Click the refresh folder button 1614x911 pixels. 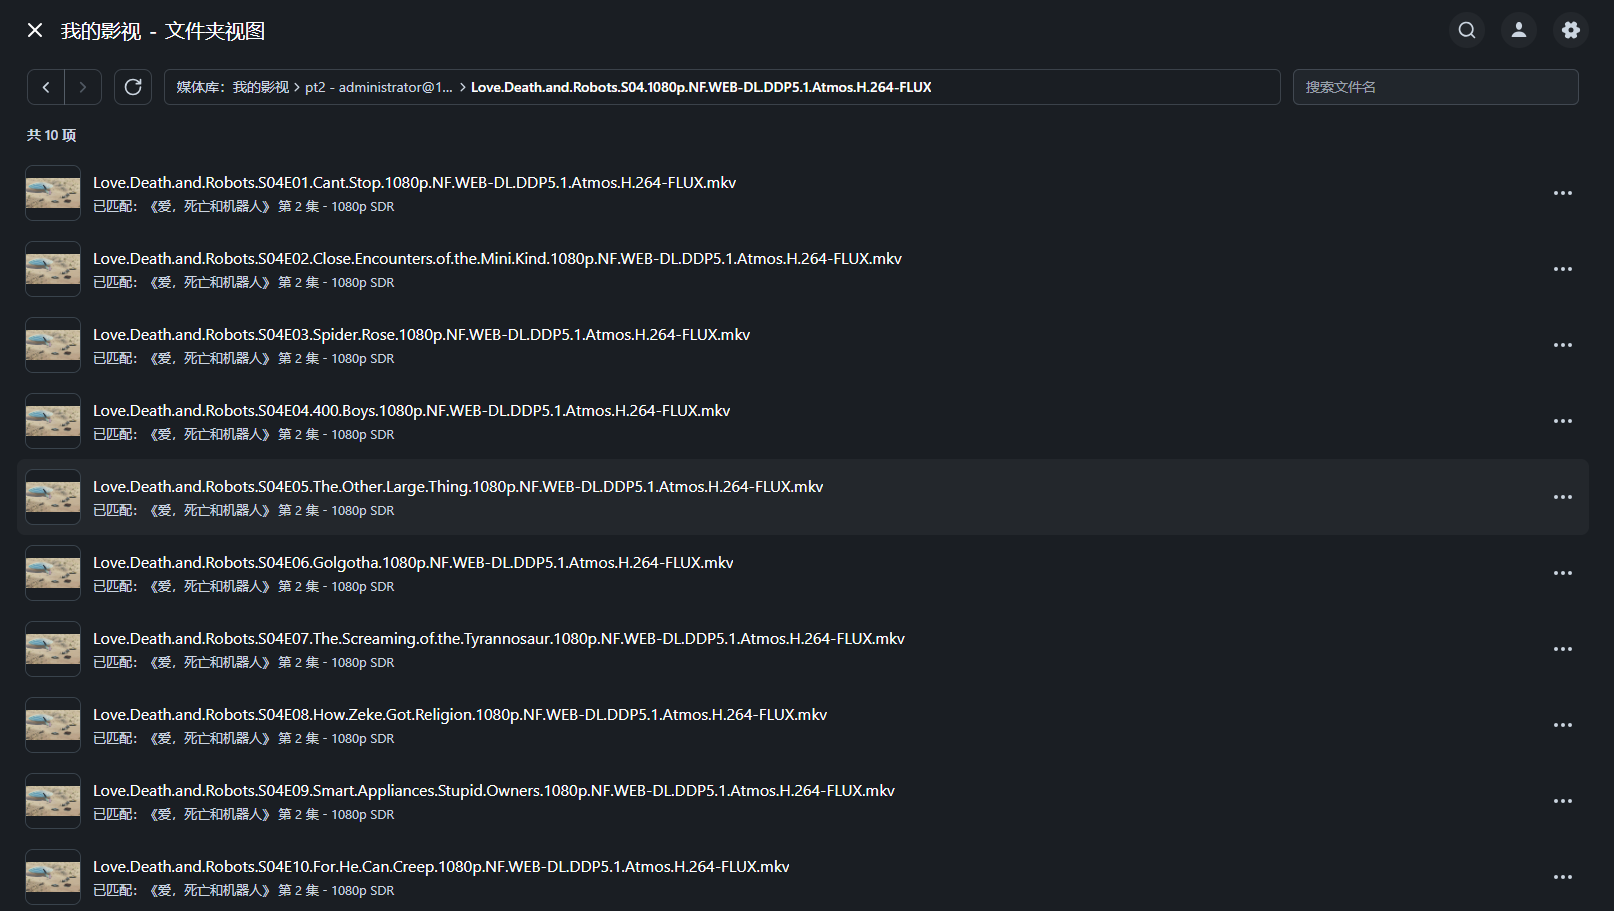pos(133,87)
